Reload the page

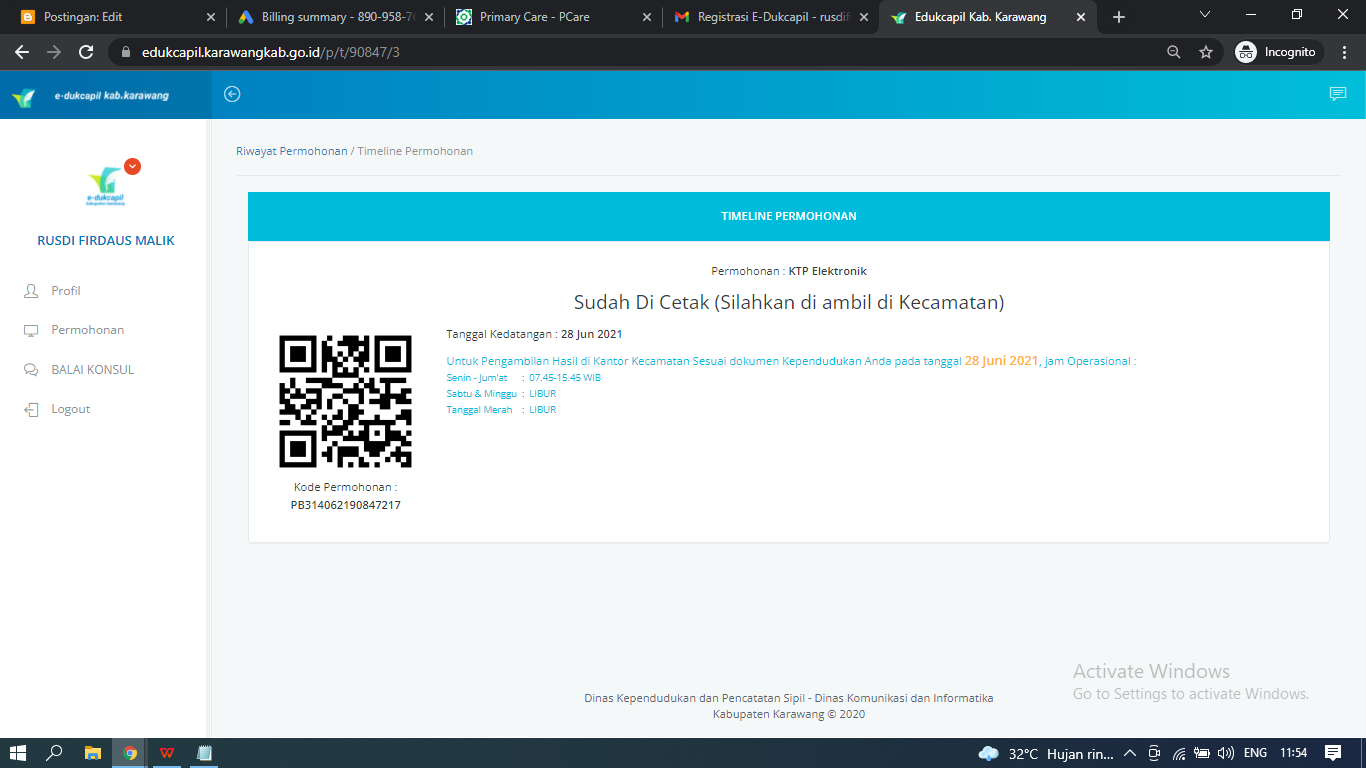point(86,52)
